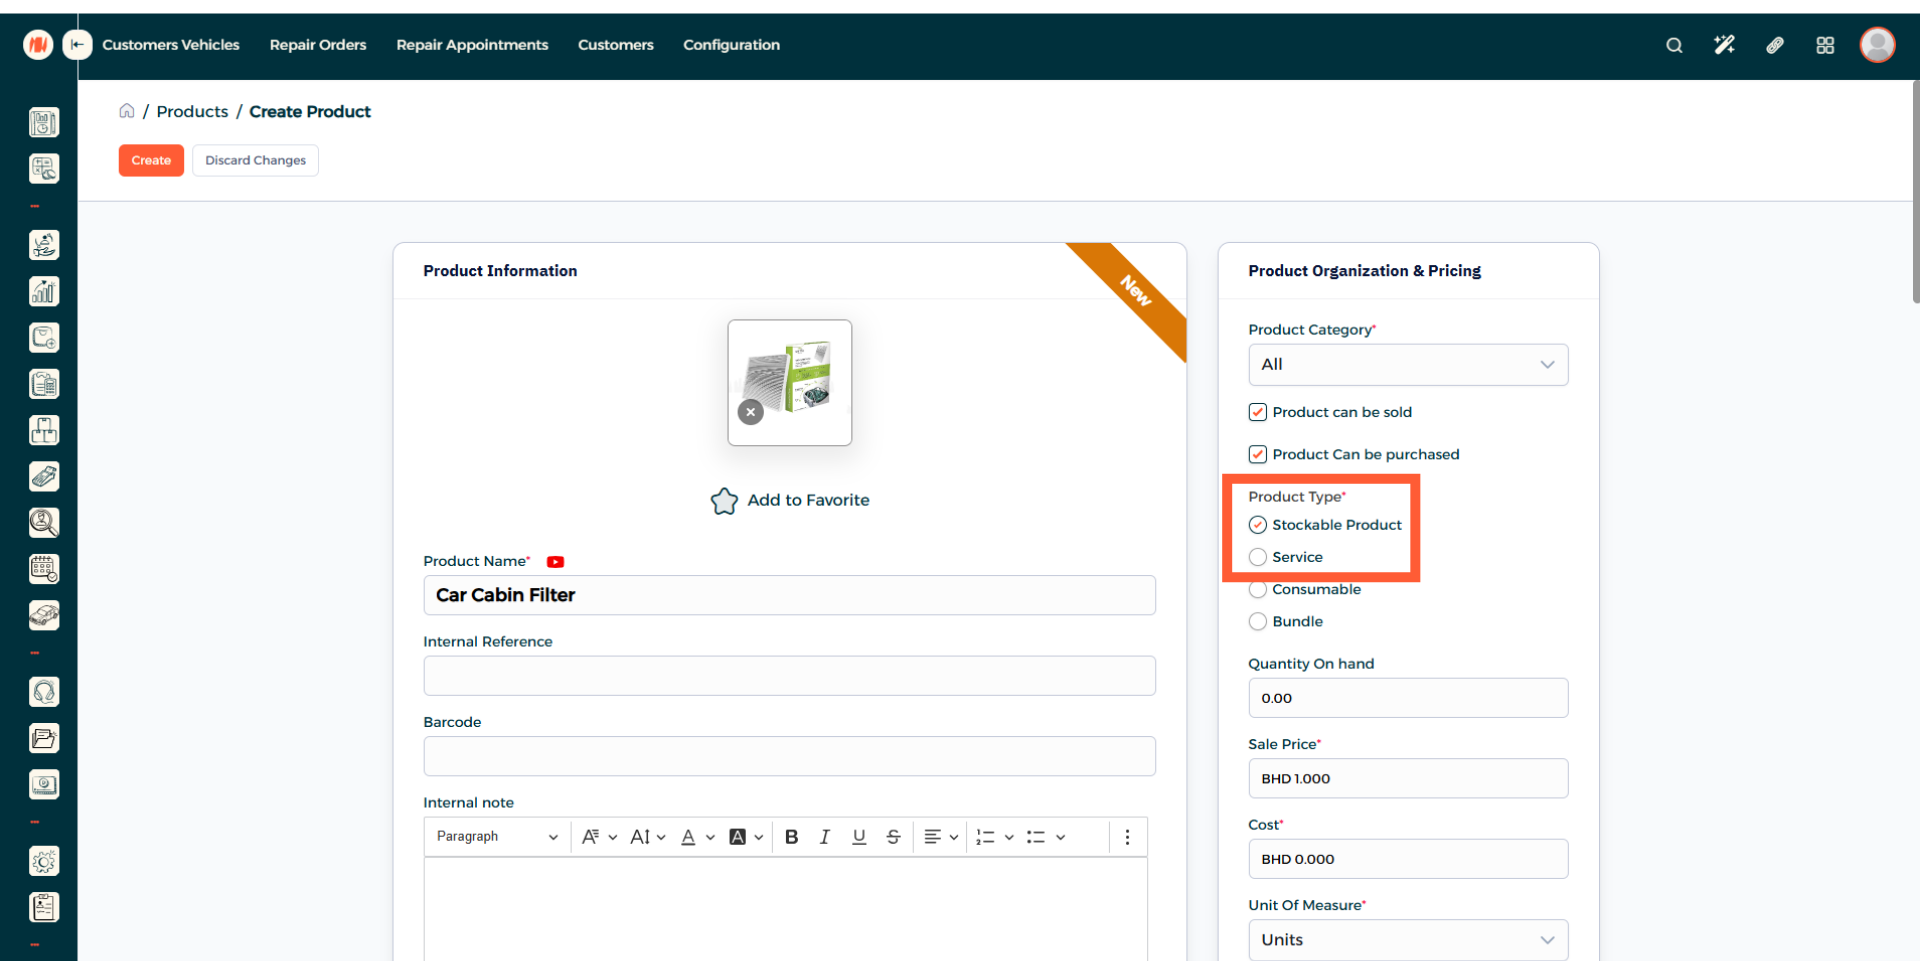Open the Configuration menu
1920x961 pixels.
click(x=731, y=45)
